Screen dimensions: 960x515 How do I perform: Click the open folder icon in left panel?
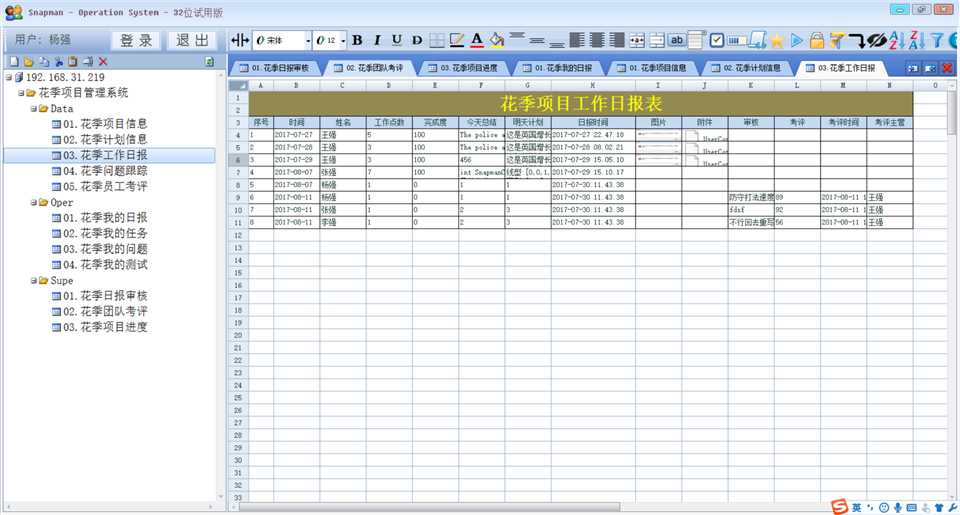pos(28,62)
